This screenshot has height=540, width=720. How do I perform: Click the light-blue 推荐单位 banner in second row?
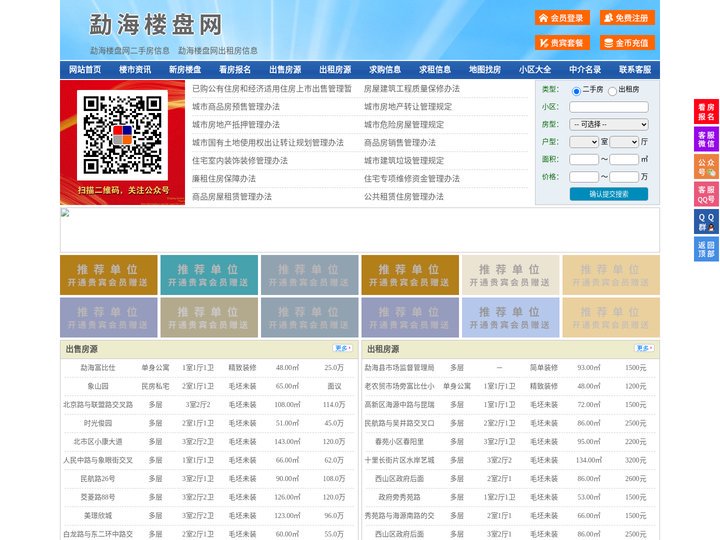(511, 317)
